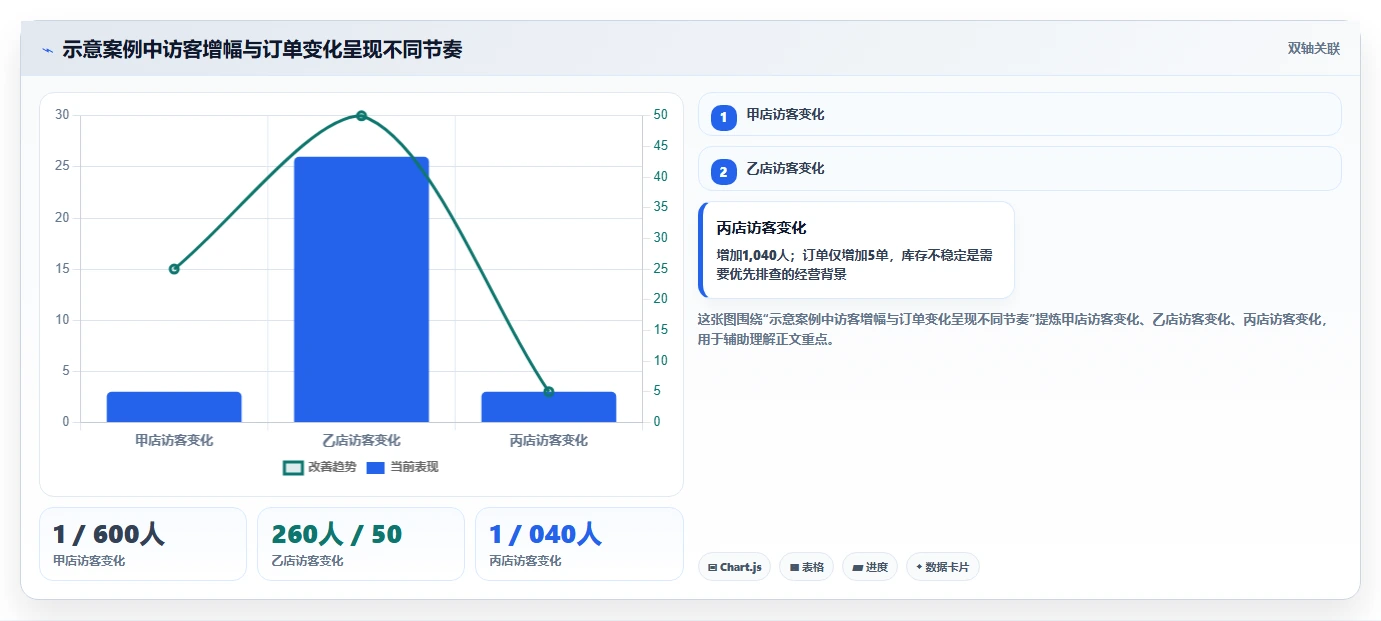This screenshot has width=1381, height=621.
Task: Click the number 1 badge
Action: [723, 117]
